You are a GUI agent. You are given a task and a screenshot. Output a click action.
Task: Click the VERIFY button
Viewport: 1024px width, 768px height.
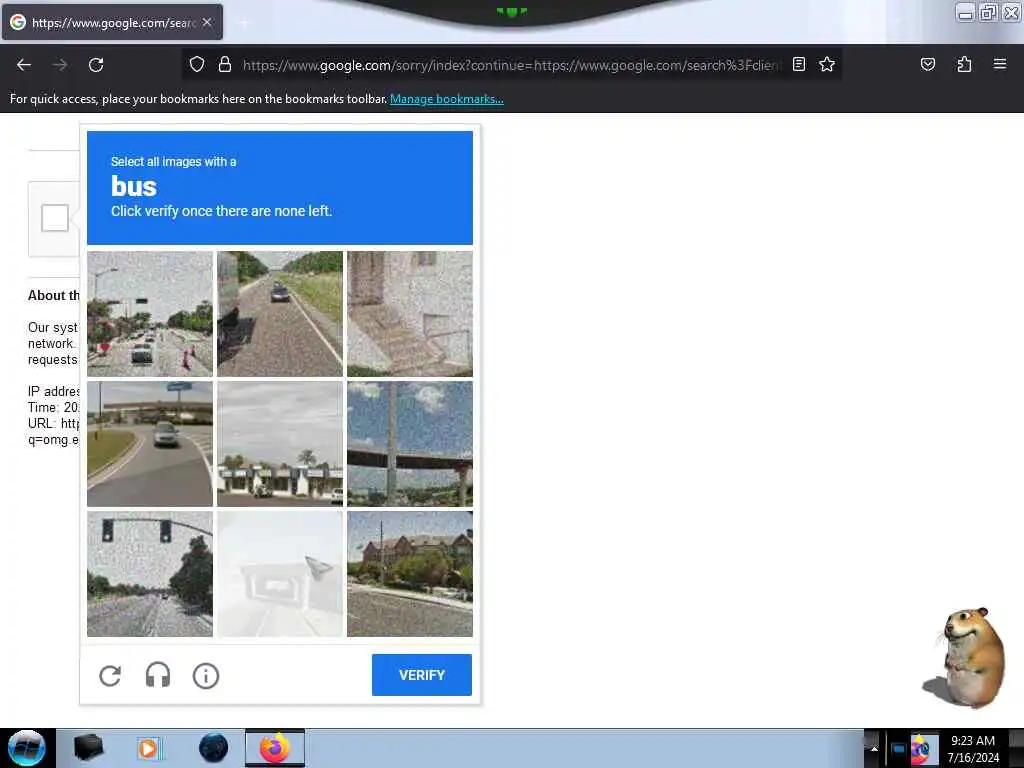pos(422,675)
